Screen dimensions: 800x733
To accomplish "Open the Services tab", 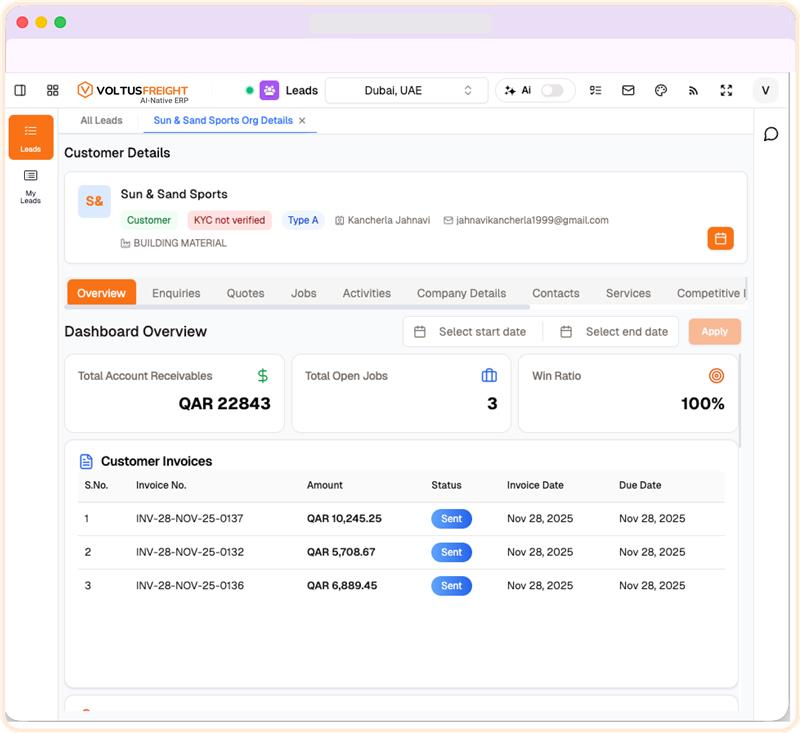I will 628,293.
